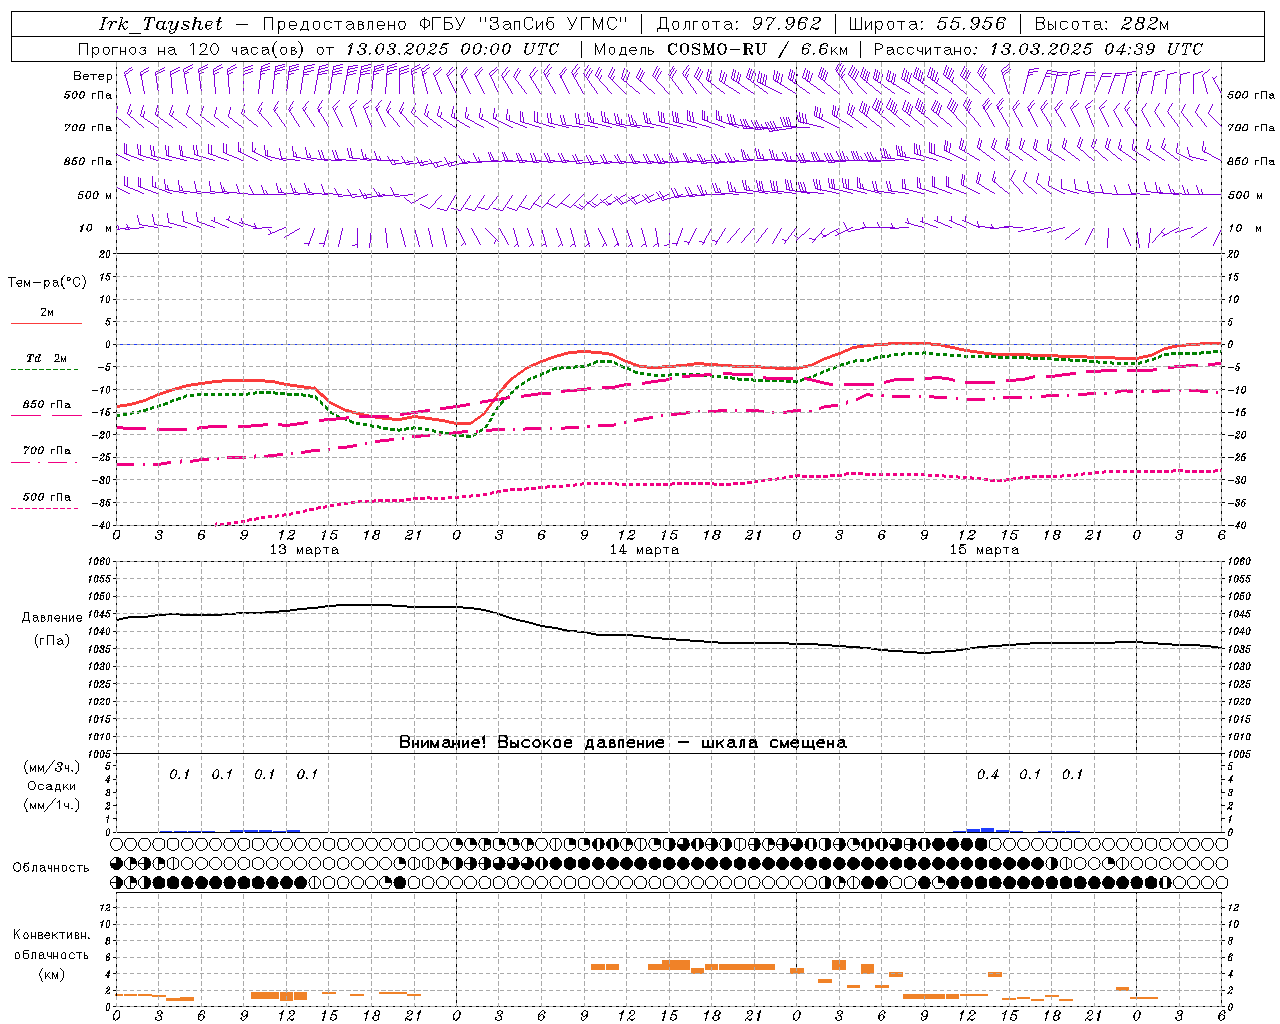Image resolution: width=1280 pixels, height=1024 pixels.
Task: Click the Модель COSMO-RU / 6.6км label
Action: pos(721,49)
